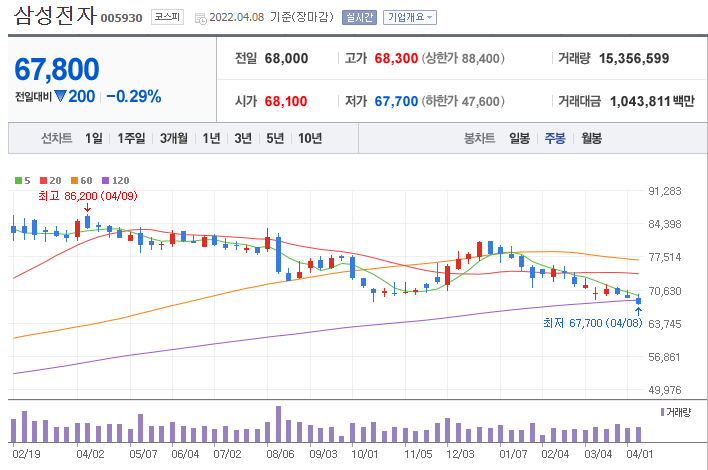Image resolution: width=708 pixels, height=470 pixels.
Task: Click the stock name 삼성전자
Action: tap(56, 15)
